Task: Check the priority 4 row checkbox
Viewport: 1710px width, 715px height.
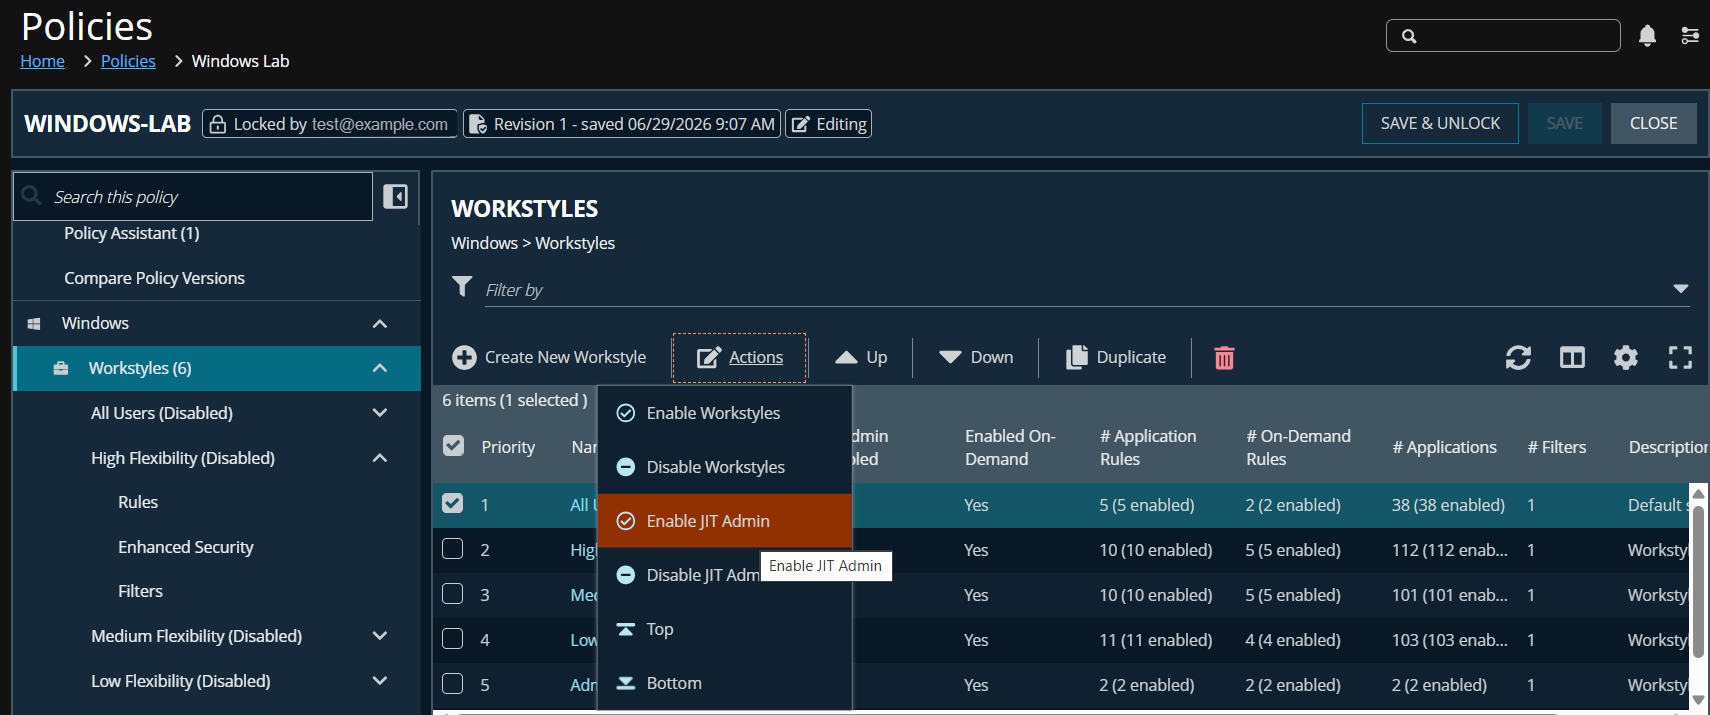Action: pyautogui.click(x=453, y=639)
